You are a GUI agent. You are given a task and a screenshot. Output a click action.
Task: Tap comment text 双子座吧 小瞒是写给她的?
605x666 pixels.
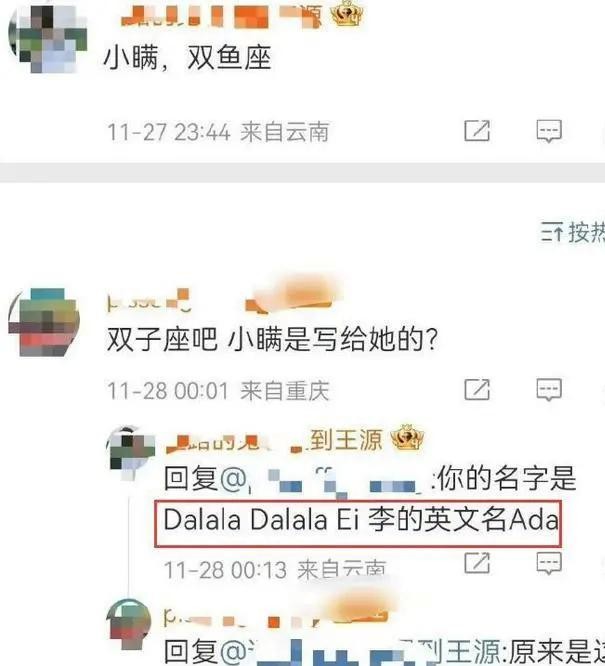271,339
